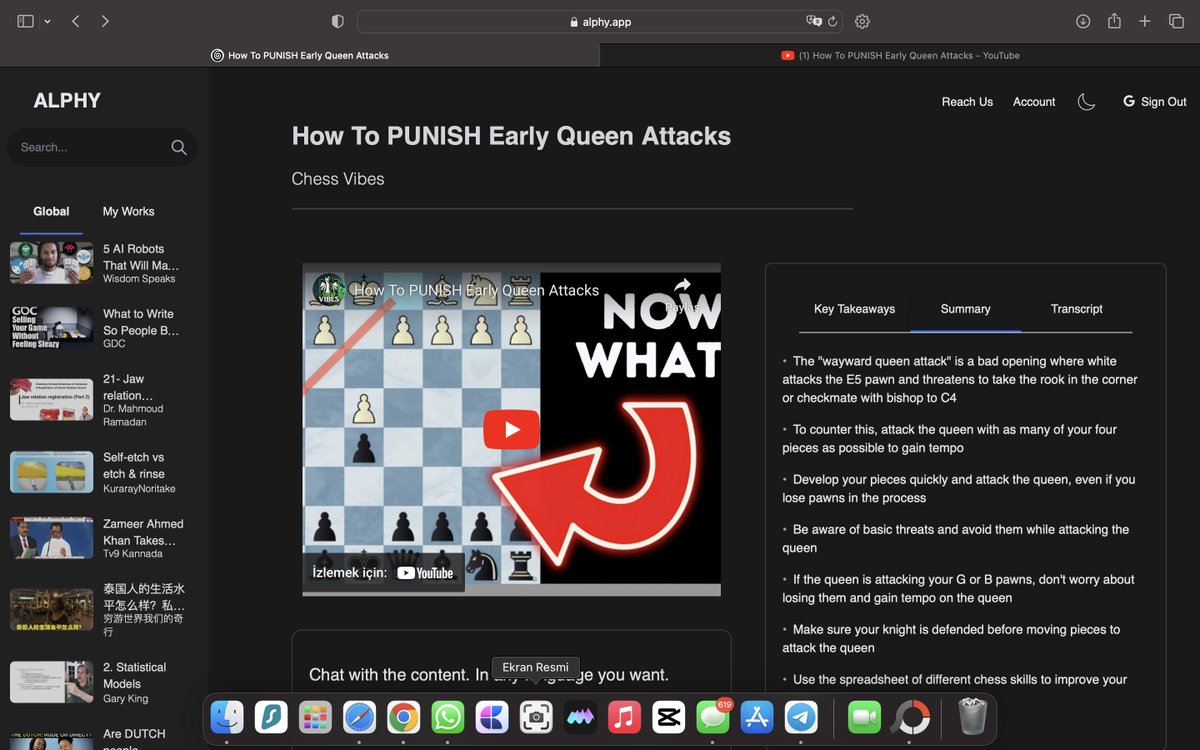Open the Safari extension gear icon
The height and width of the screenshot is (750, 1200).
[862, 21]
